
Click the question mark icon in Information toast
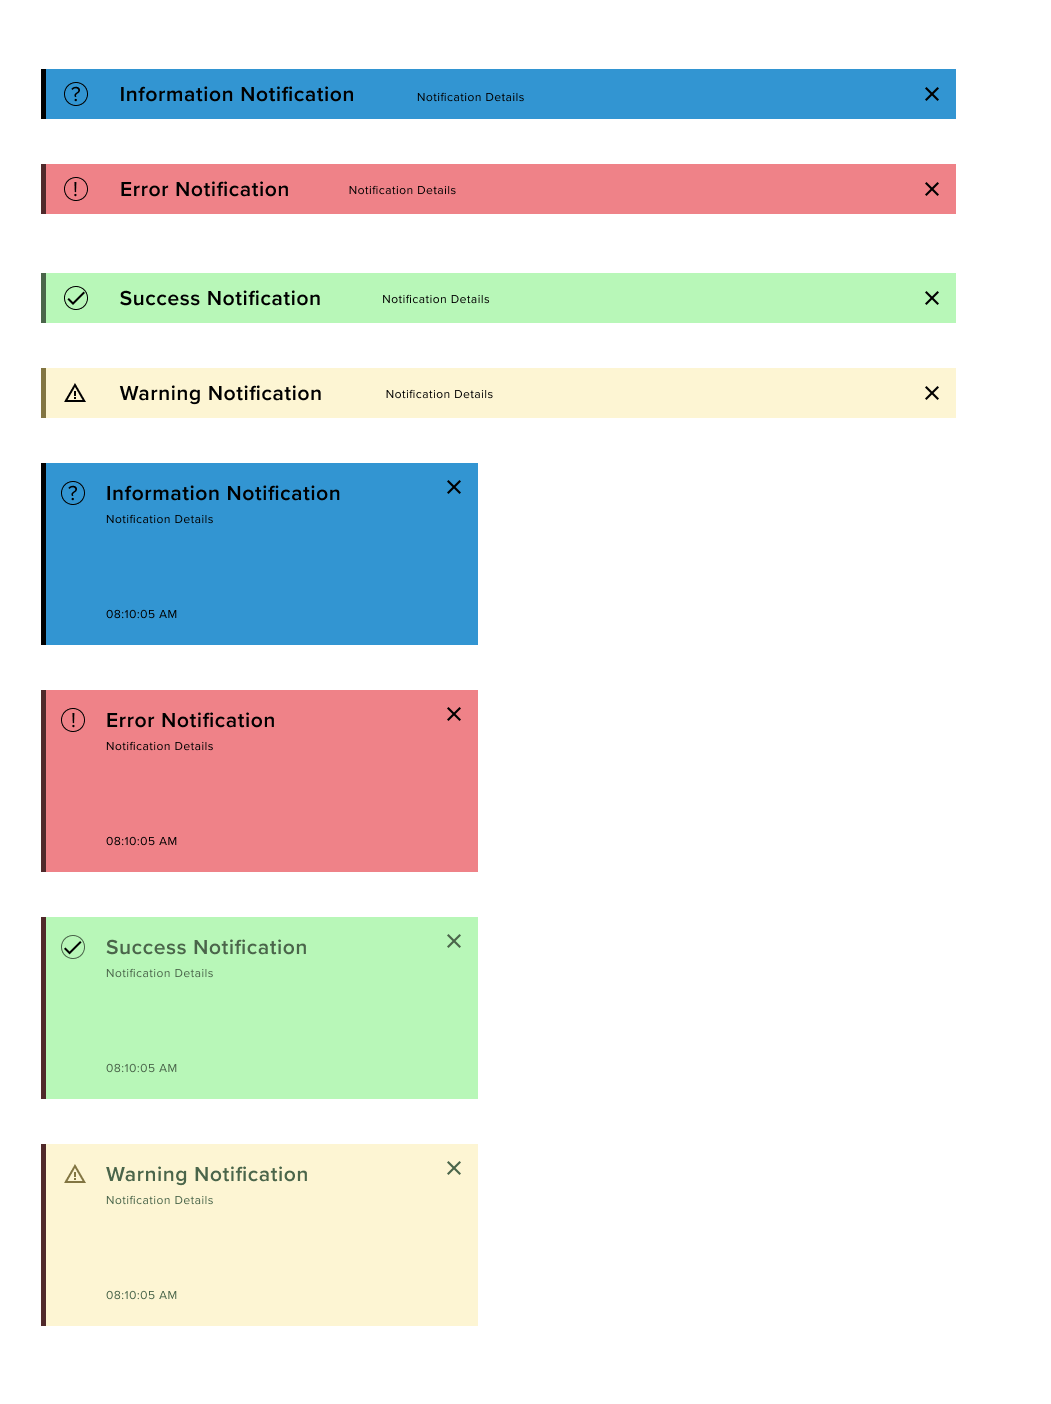tap(73, 493)
